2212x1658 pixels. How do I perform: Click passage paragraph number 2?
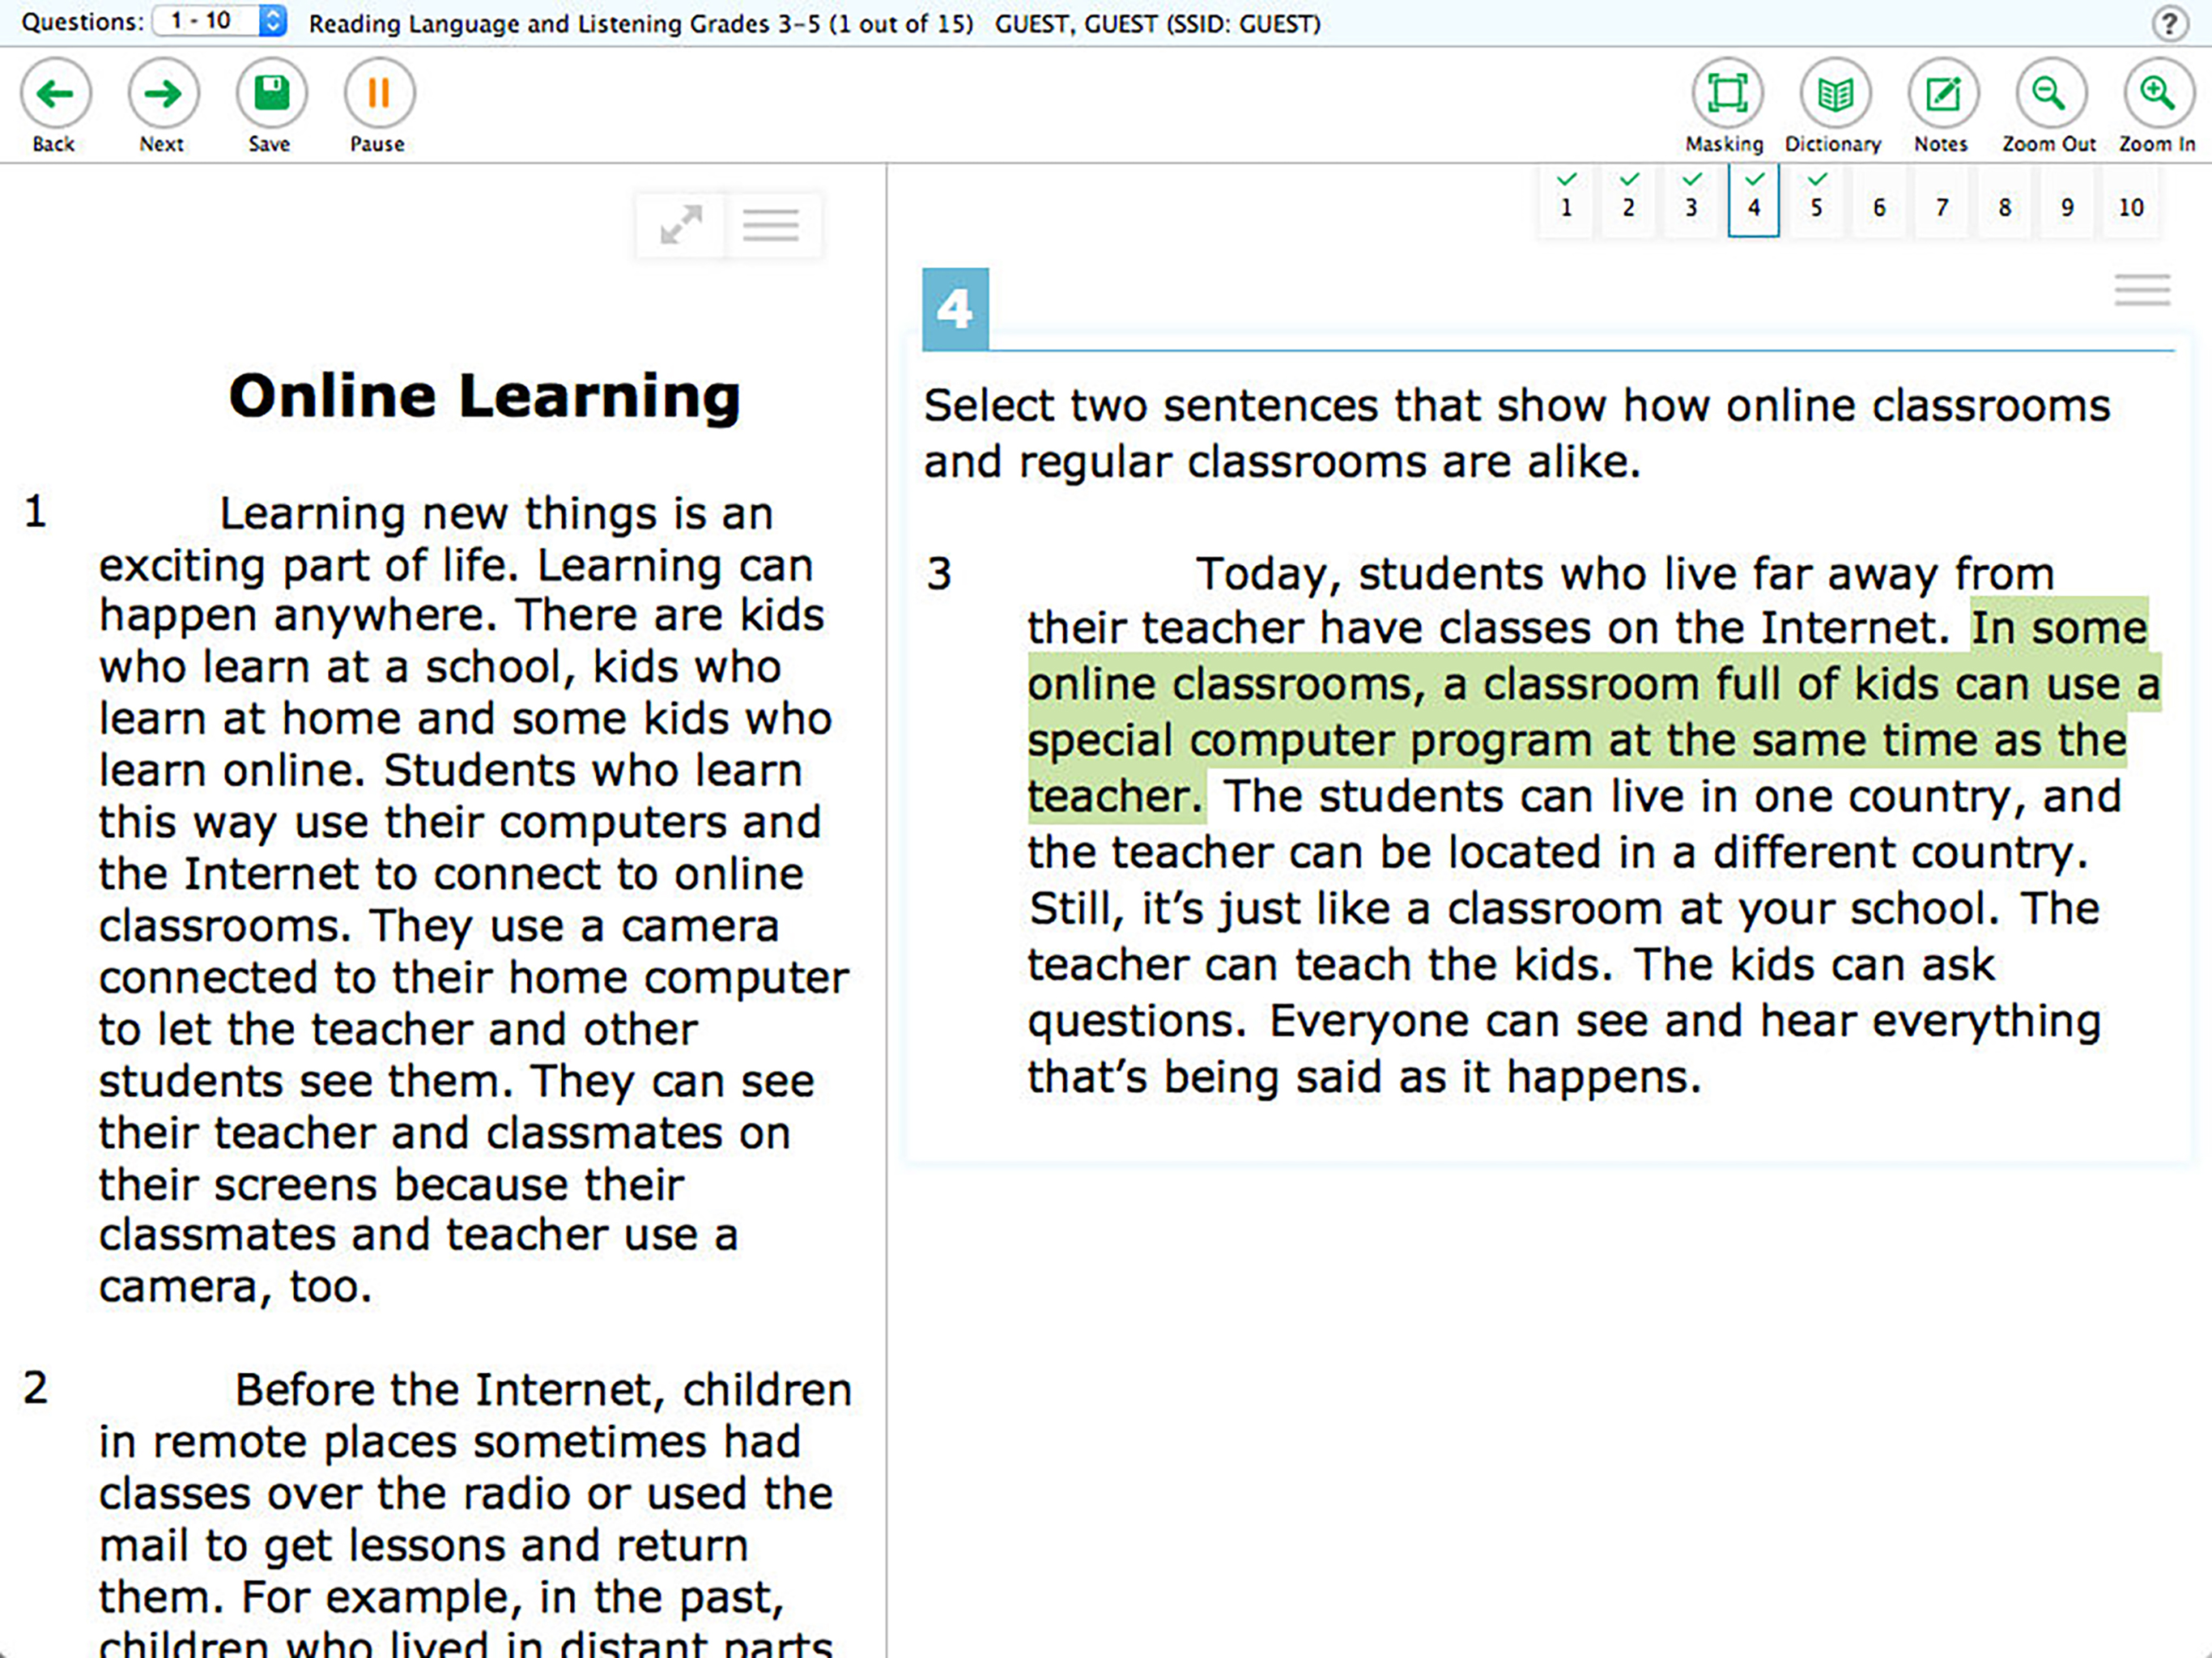36,1388
